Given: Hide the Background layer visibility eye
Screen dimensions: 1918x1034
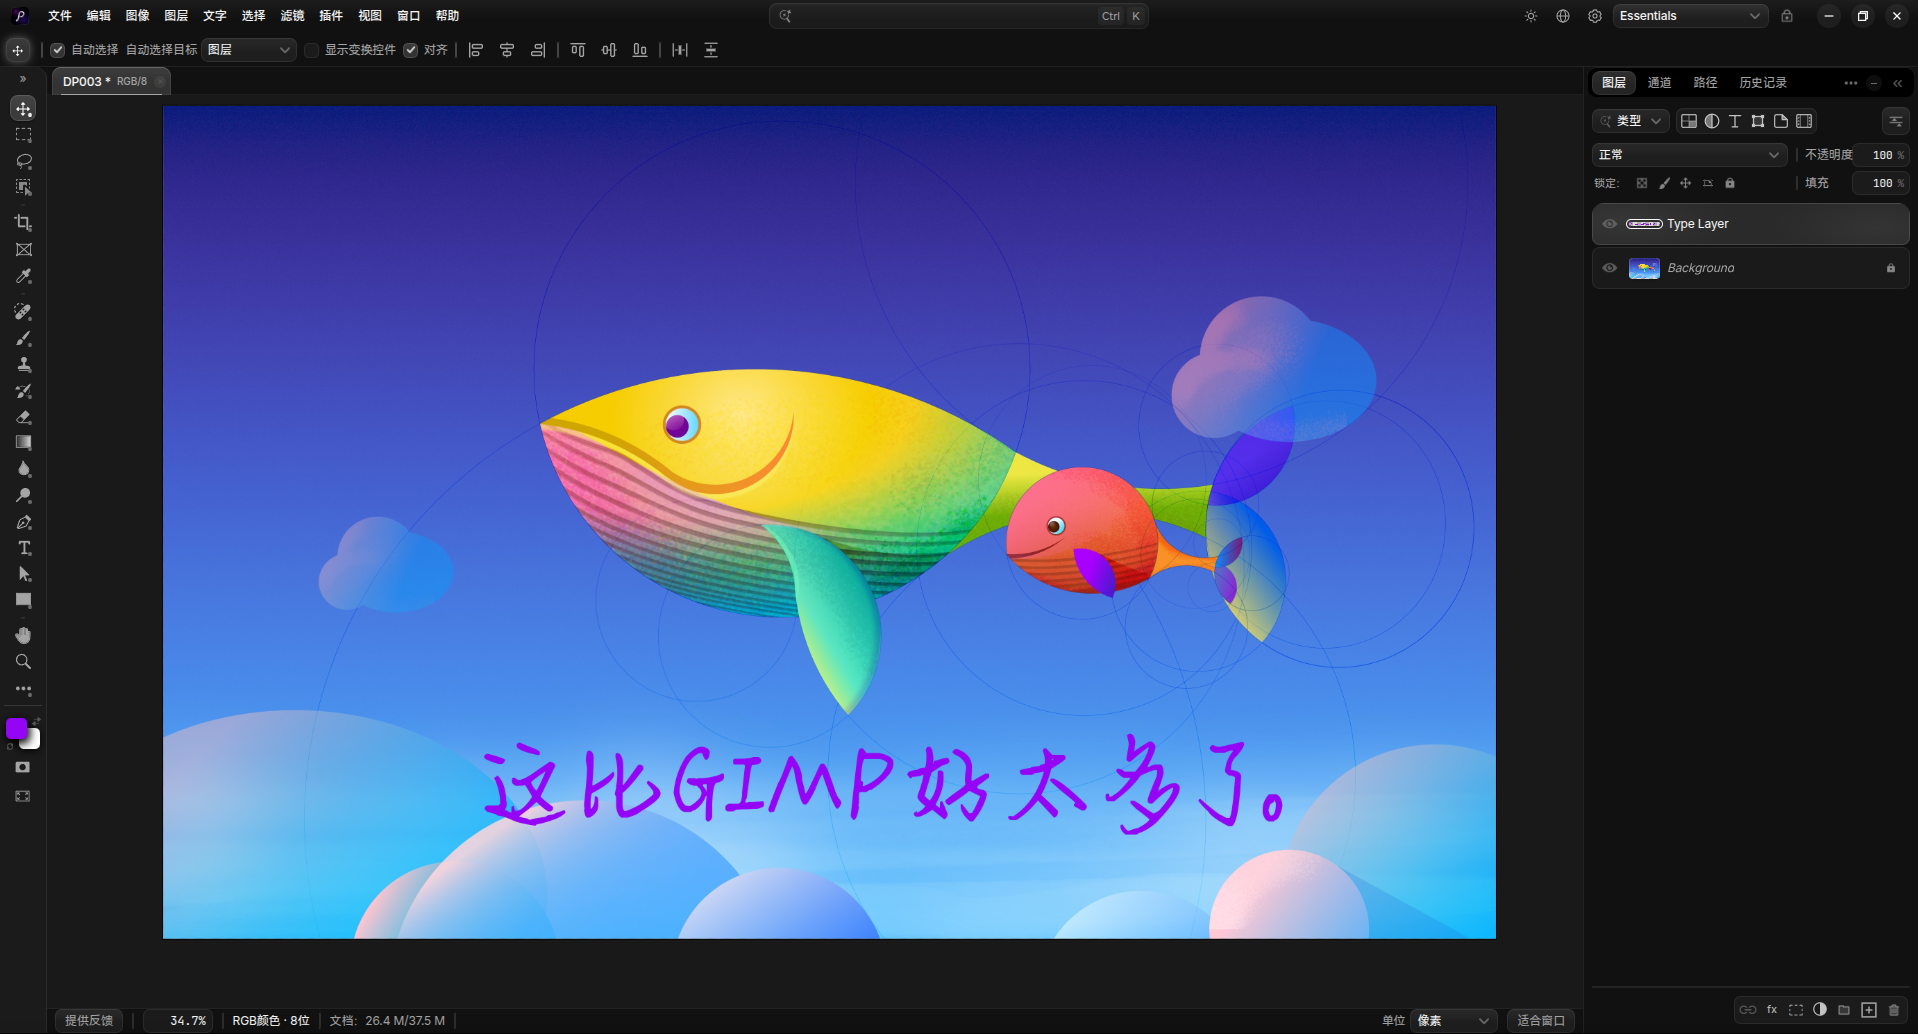Looking at the screenshot, I should click(x=1610, y=268).
